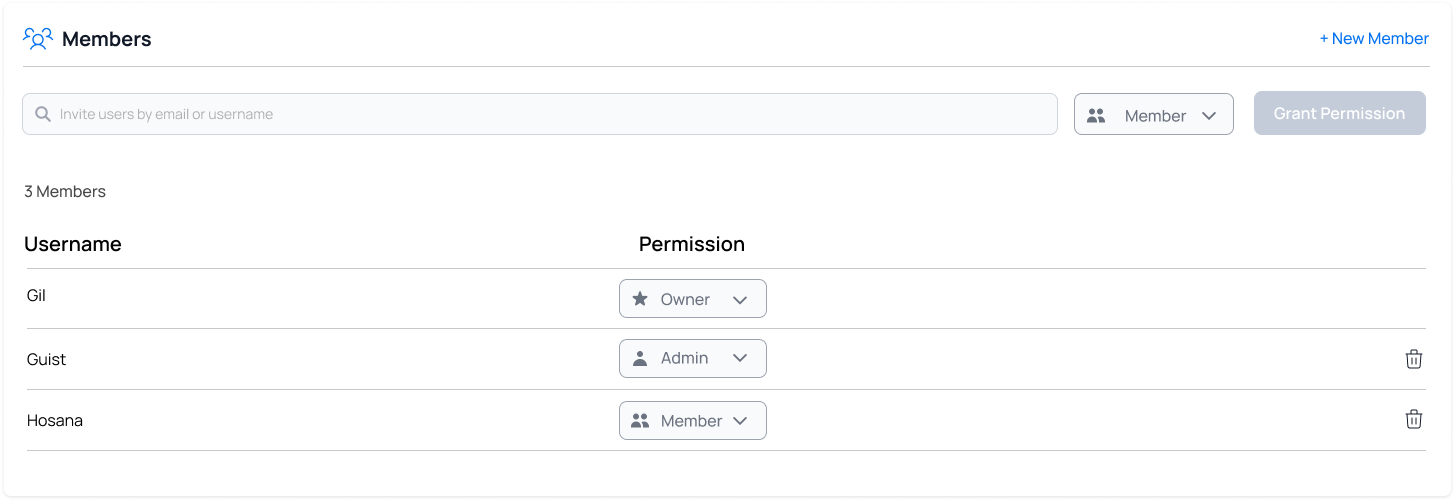Focus the invite users by email field
Screen dimensions: 1455x501
[550, 114]
